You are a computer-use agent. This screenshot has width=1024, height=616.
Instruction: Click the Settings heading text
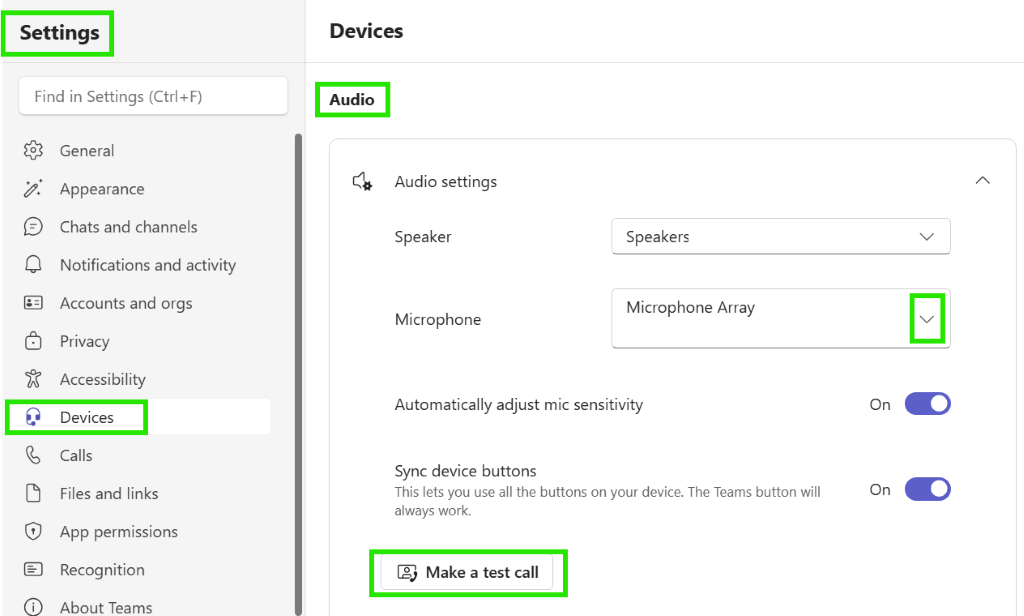59,33
